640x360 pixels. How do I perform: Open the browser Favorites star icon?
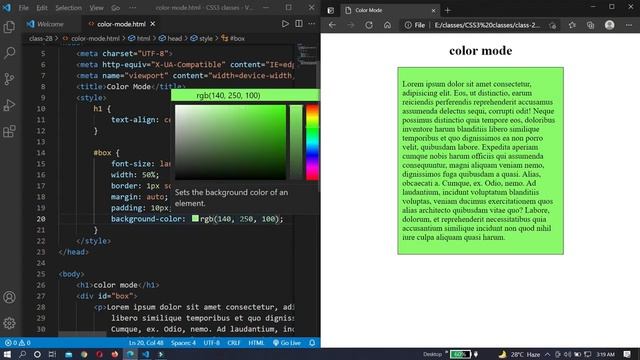(x=572, y=25)
